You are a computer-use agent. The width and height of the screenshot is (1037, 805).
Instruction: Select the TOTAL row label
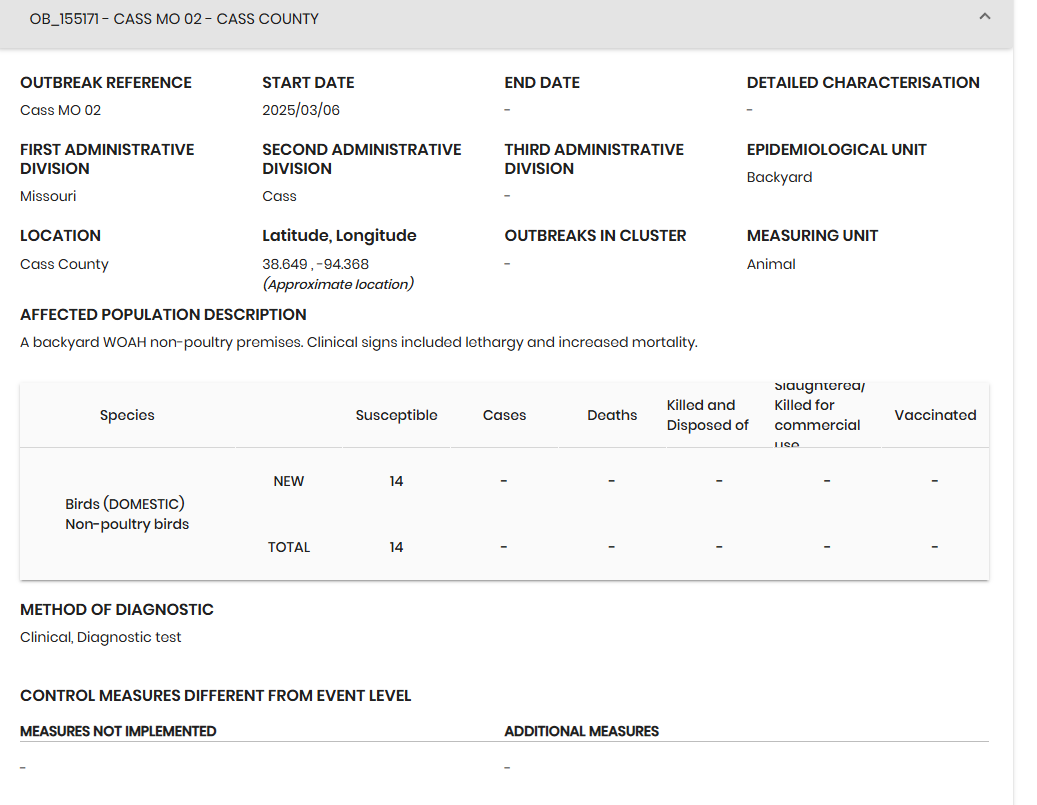tap(289, 547)
